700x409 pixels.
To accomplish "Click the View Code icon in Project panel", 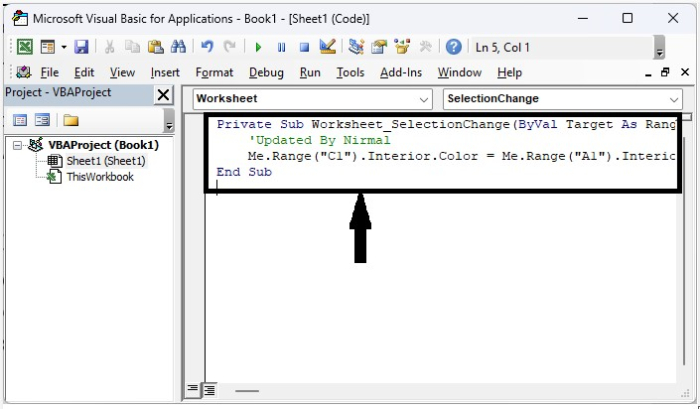I will (x=20, y=120).
